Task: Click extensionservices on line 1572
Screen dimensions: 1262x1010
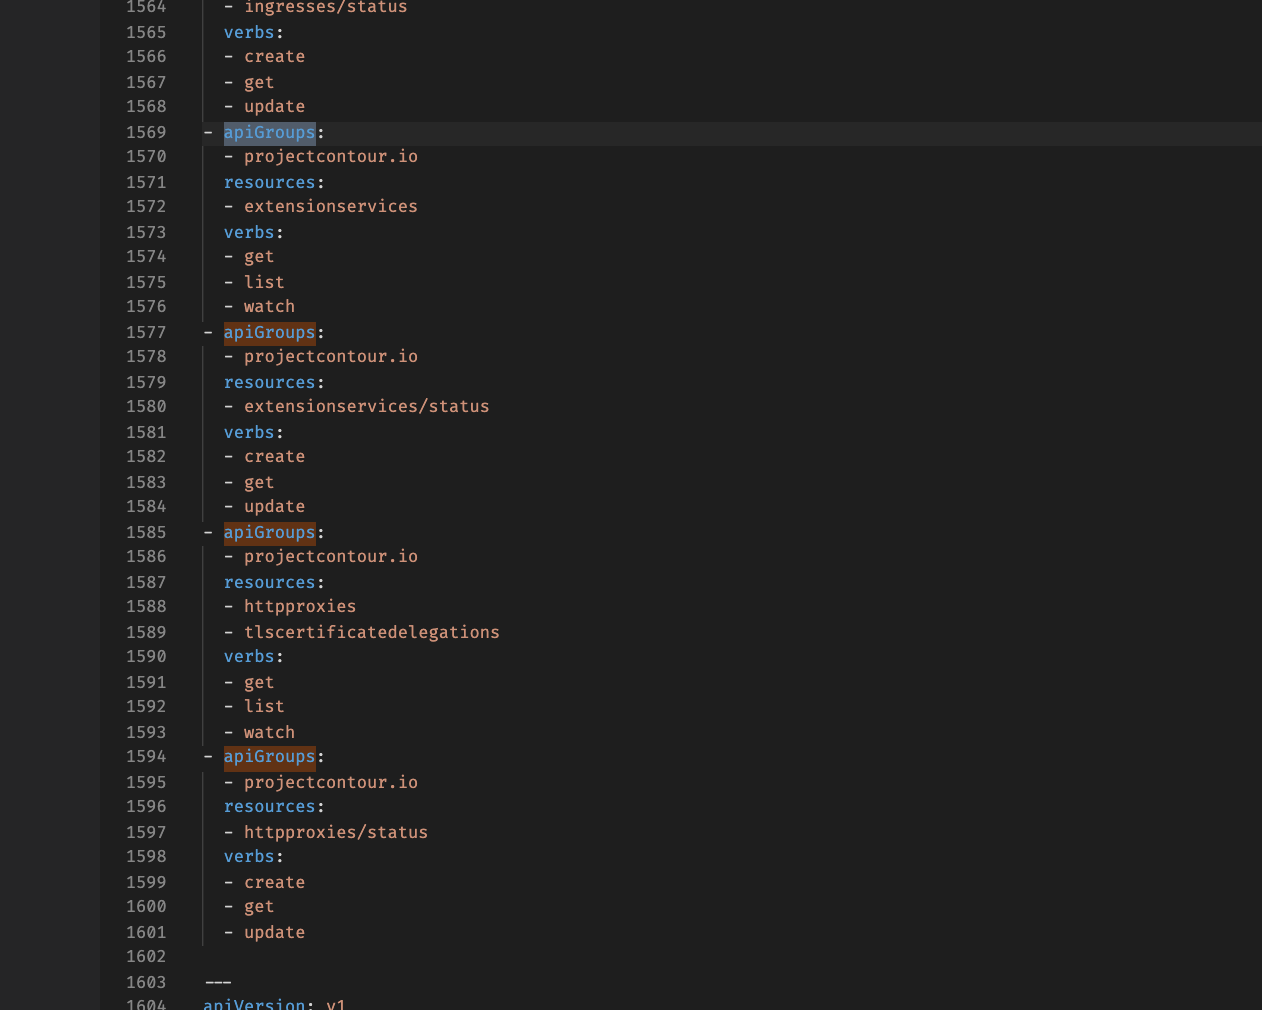Action: [331, 206]
